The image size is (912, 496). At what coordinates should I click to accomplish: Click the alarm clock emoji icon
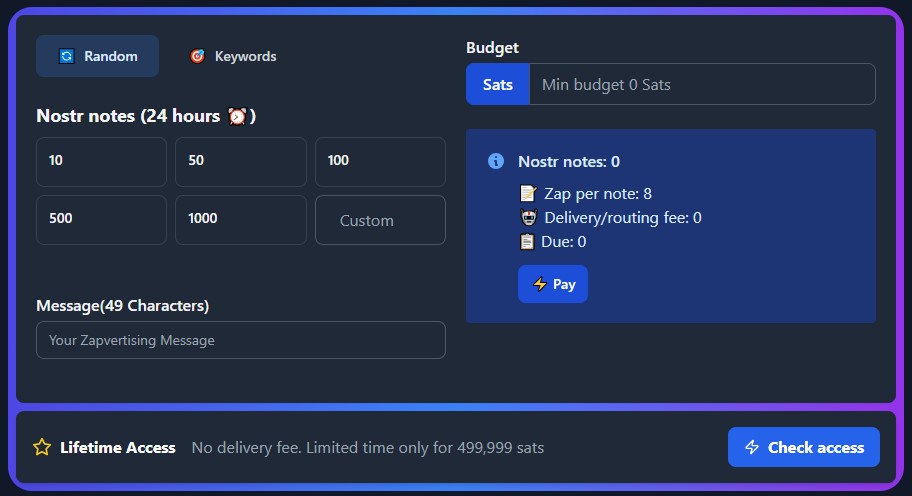pyautogui.click(x=237, y=116)
